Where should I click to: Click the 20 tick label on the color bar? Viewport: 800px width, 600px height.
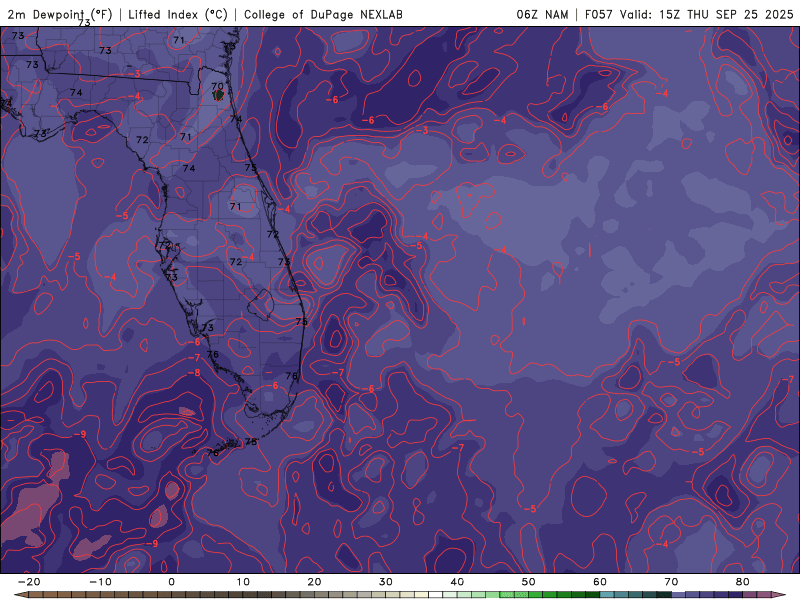point(314,582)
